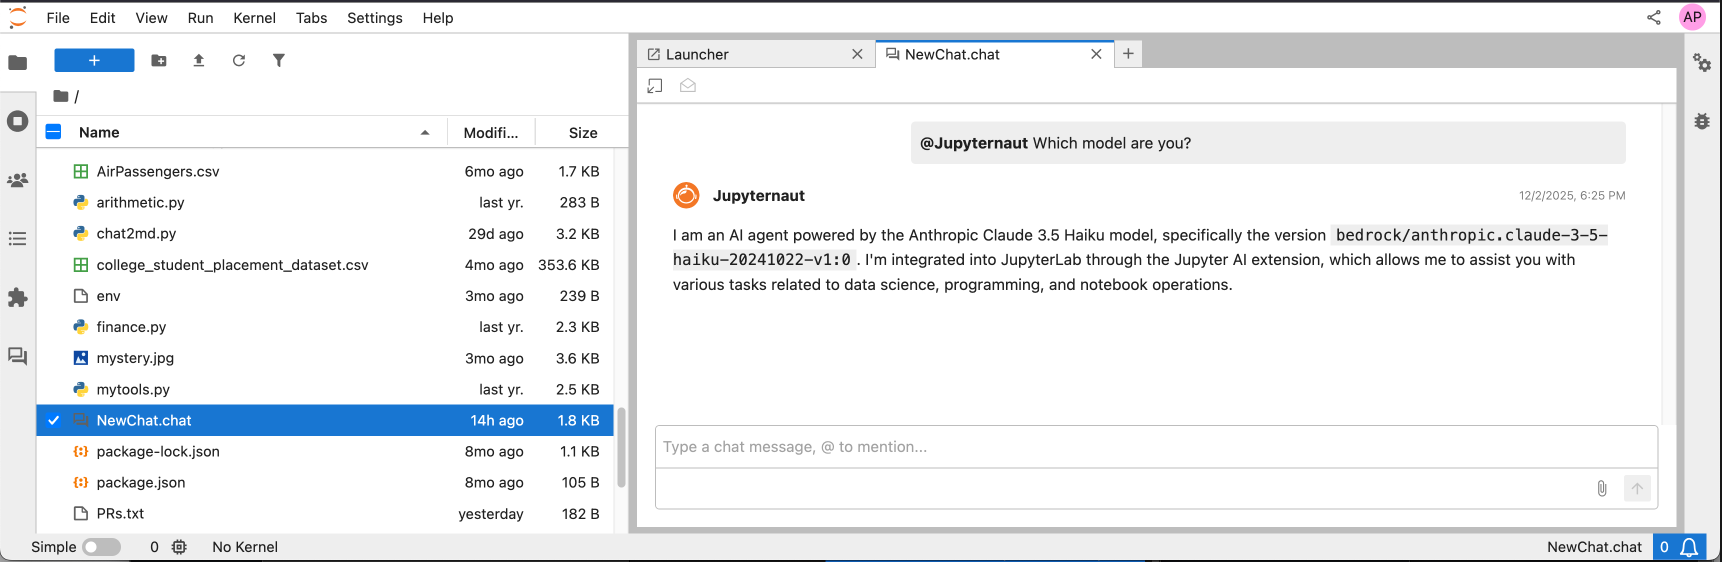Select the env file
Image resolution: width=1722 pixels, height=562 pixels.
coord(325,296)
